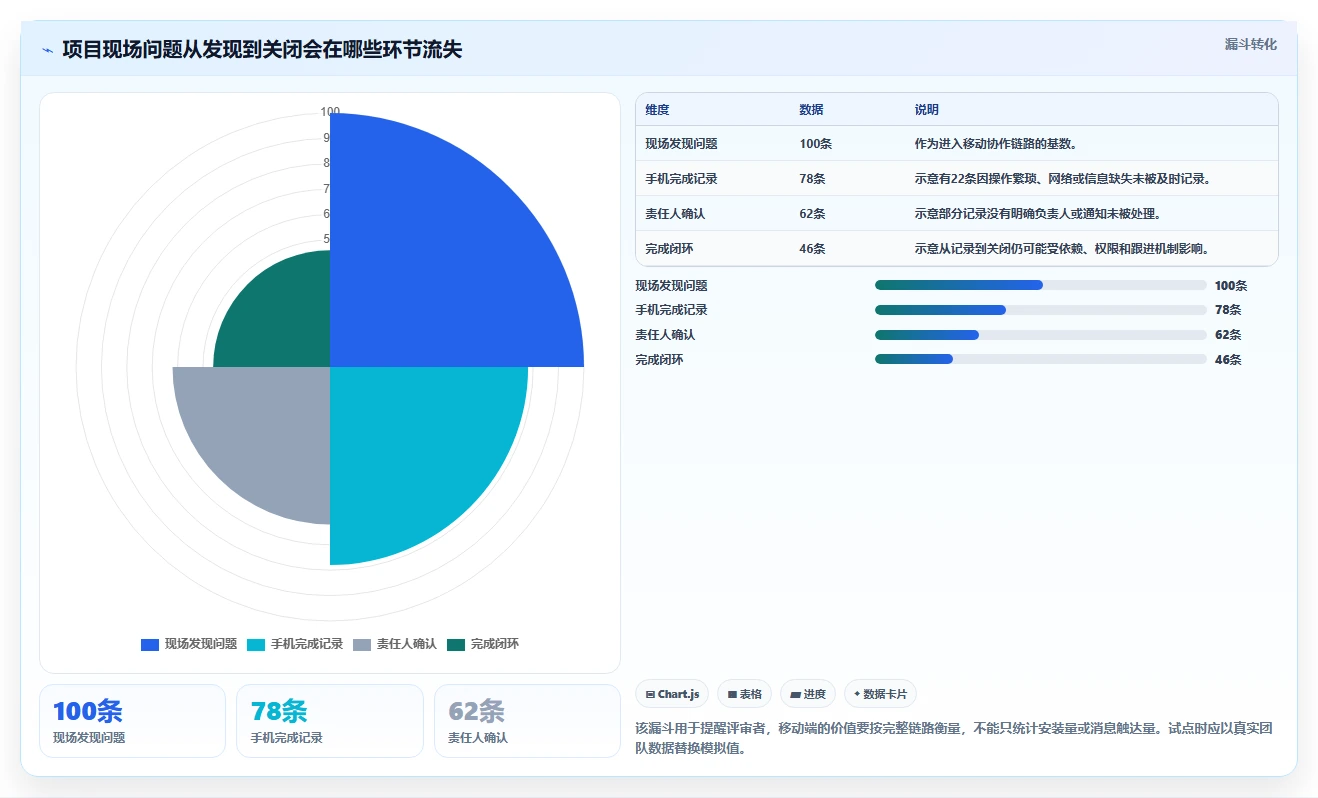The image size is (1318, 798).
Task: Click the page title about 项目现场问题
Action: pos(262,50)
